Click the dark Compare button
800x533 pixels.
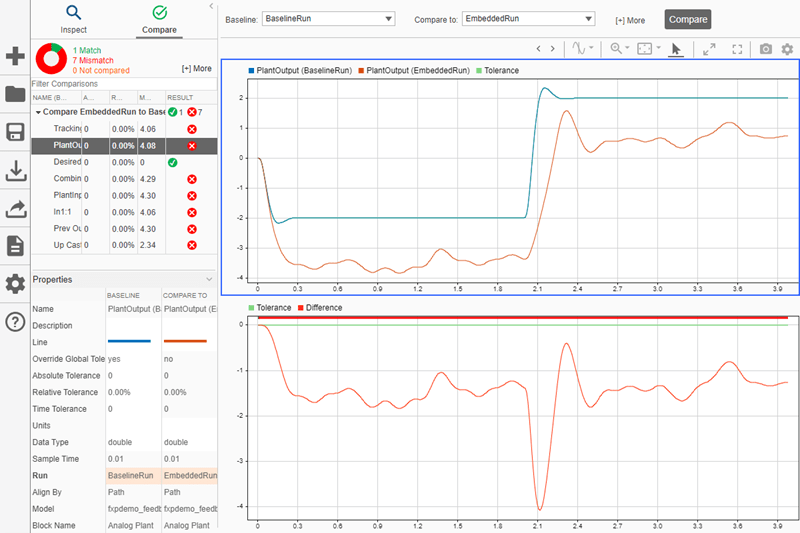688,19
